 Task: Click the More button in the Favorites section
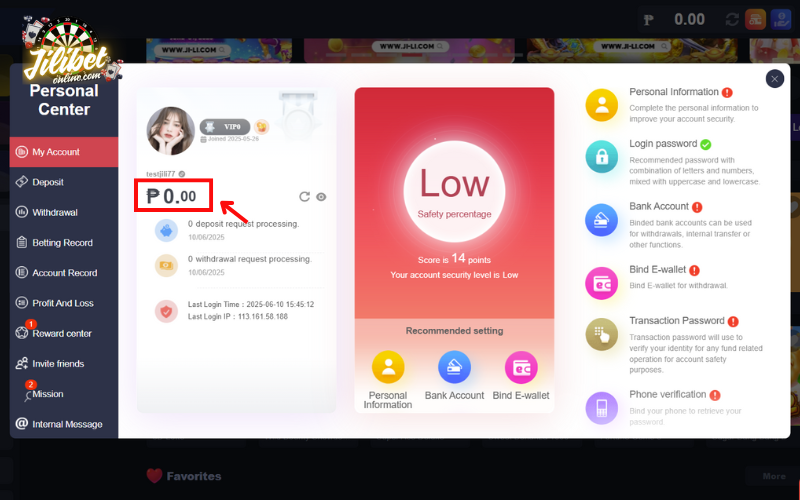[x=774, y=476]
